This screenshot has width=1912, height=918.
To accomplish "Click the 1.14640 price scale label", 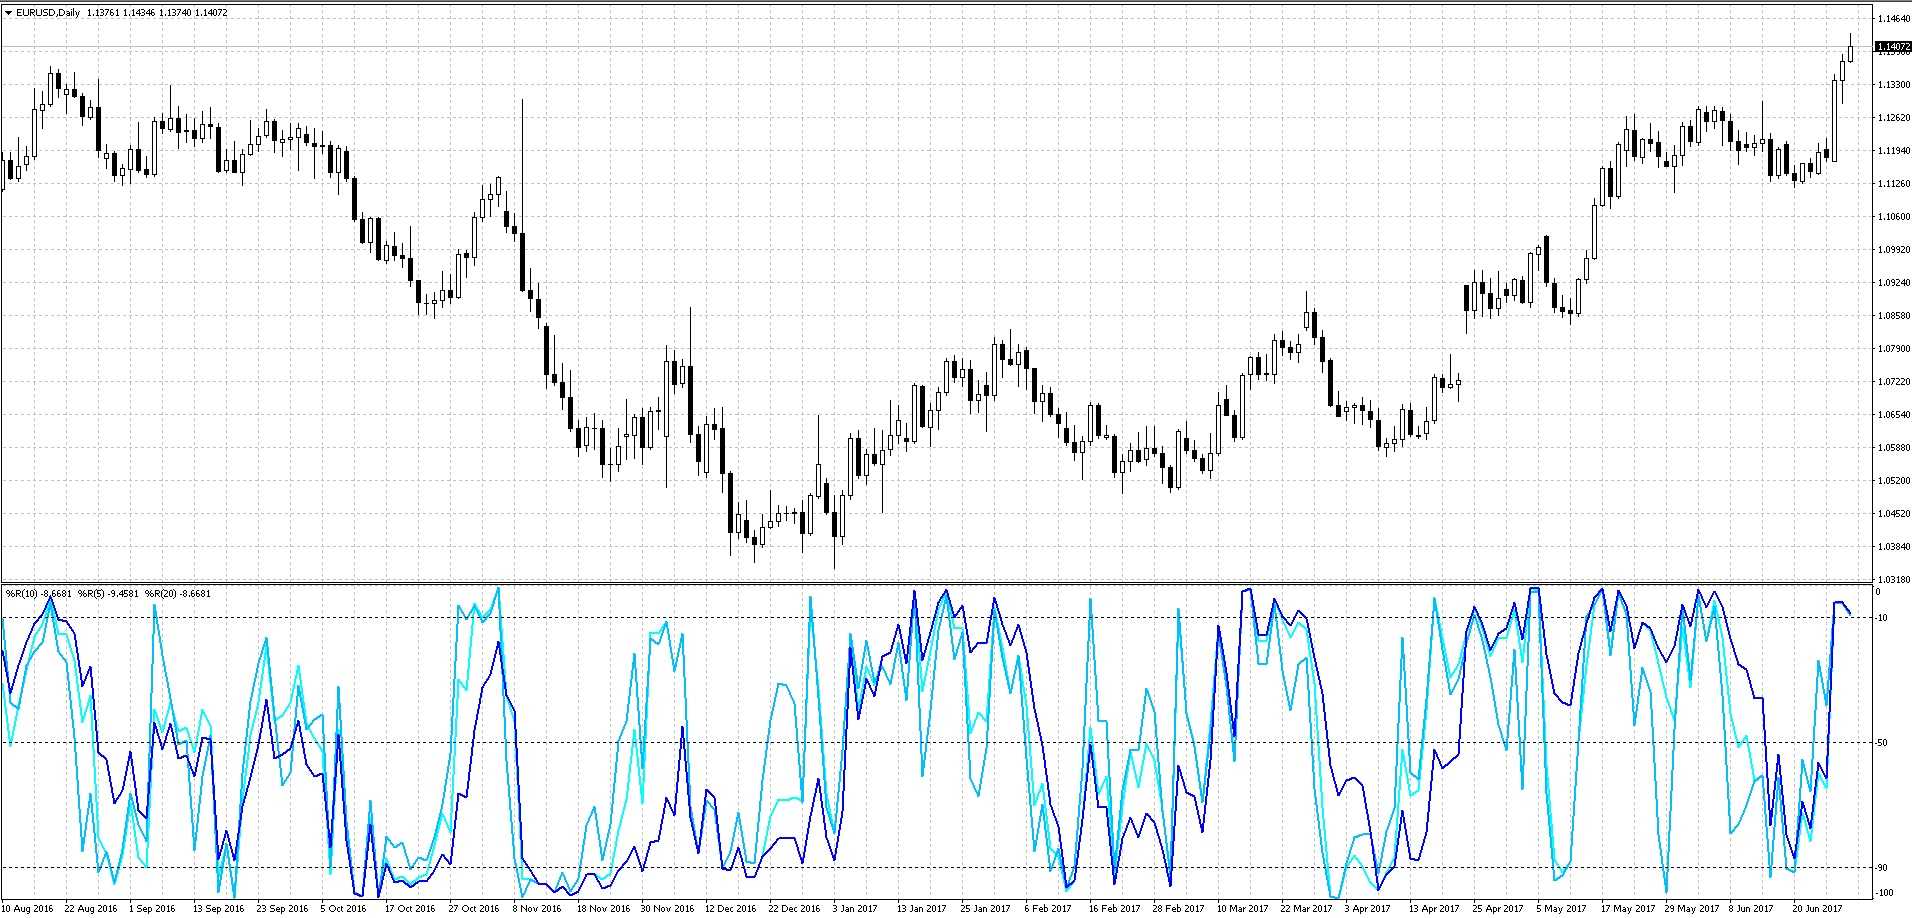I will pos(1891,19).
